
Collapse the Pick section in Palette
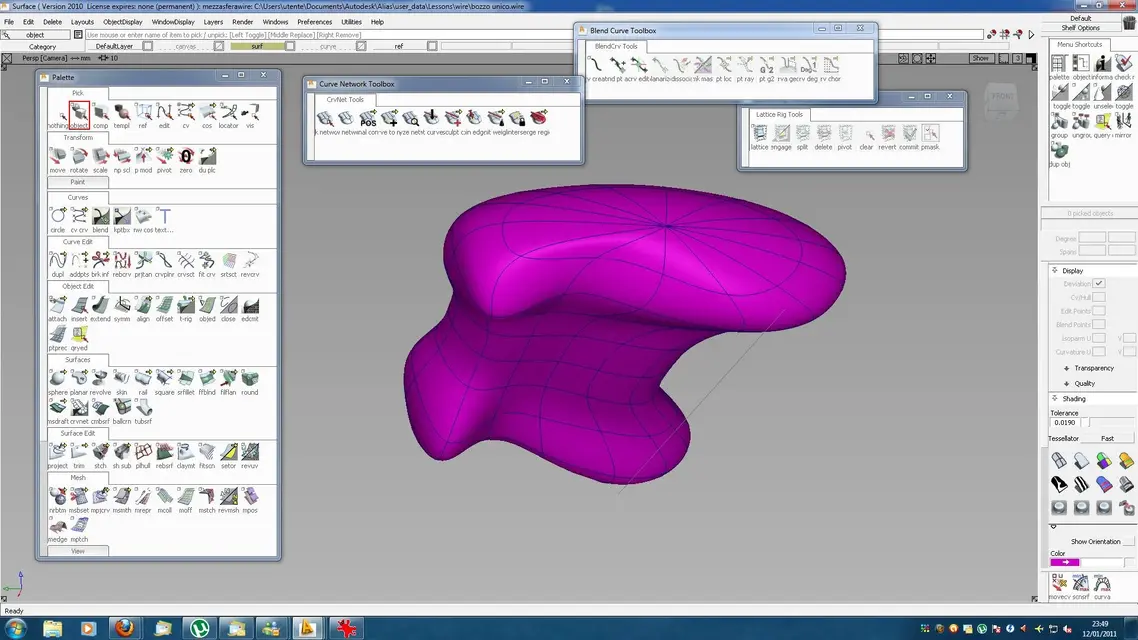click(78, 93)
